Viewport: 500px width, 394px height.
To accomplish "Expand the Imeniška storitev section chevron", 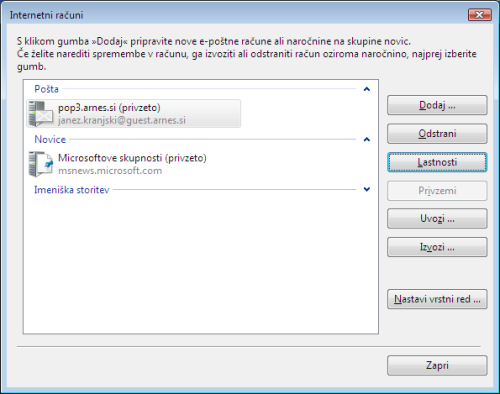I will click(367, 189).
